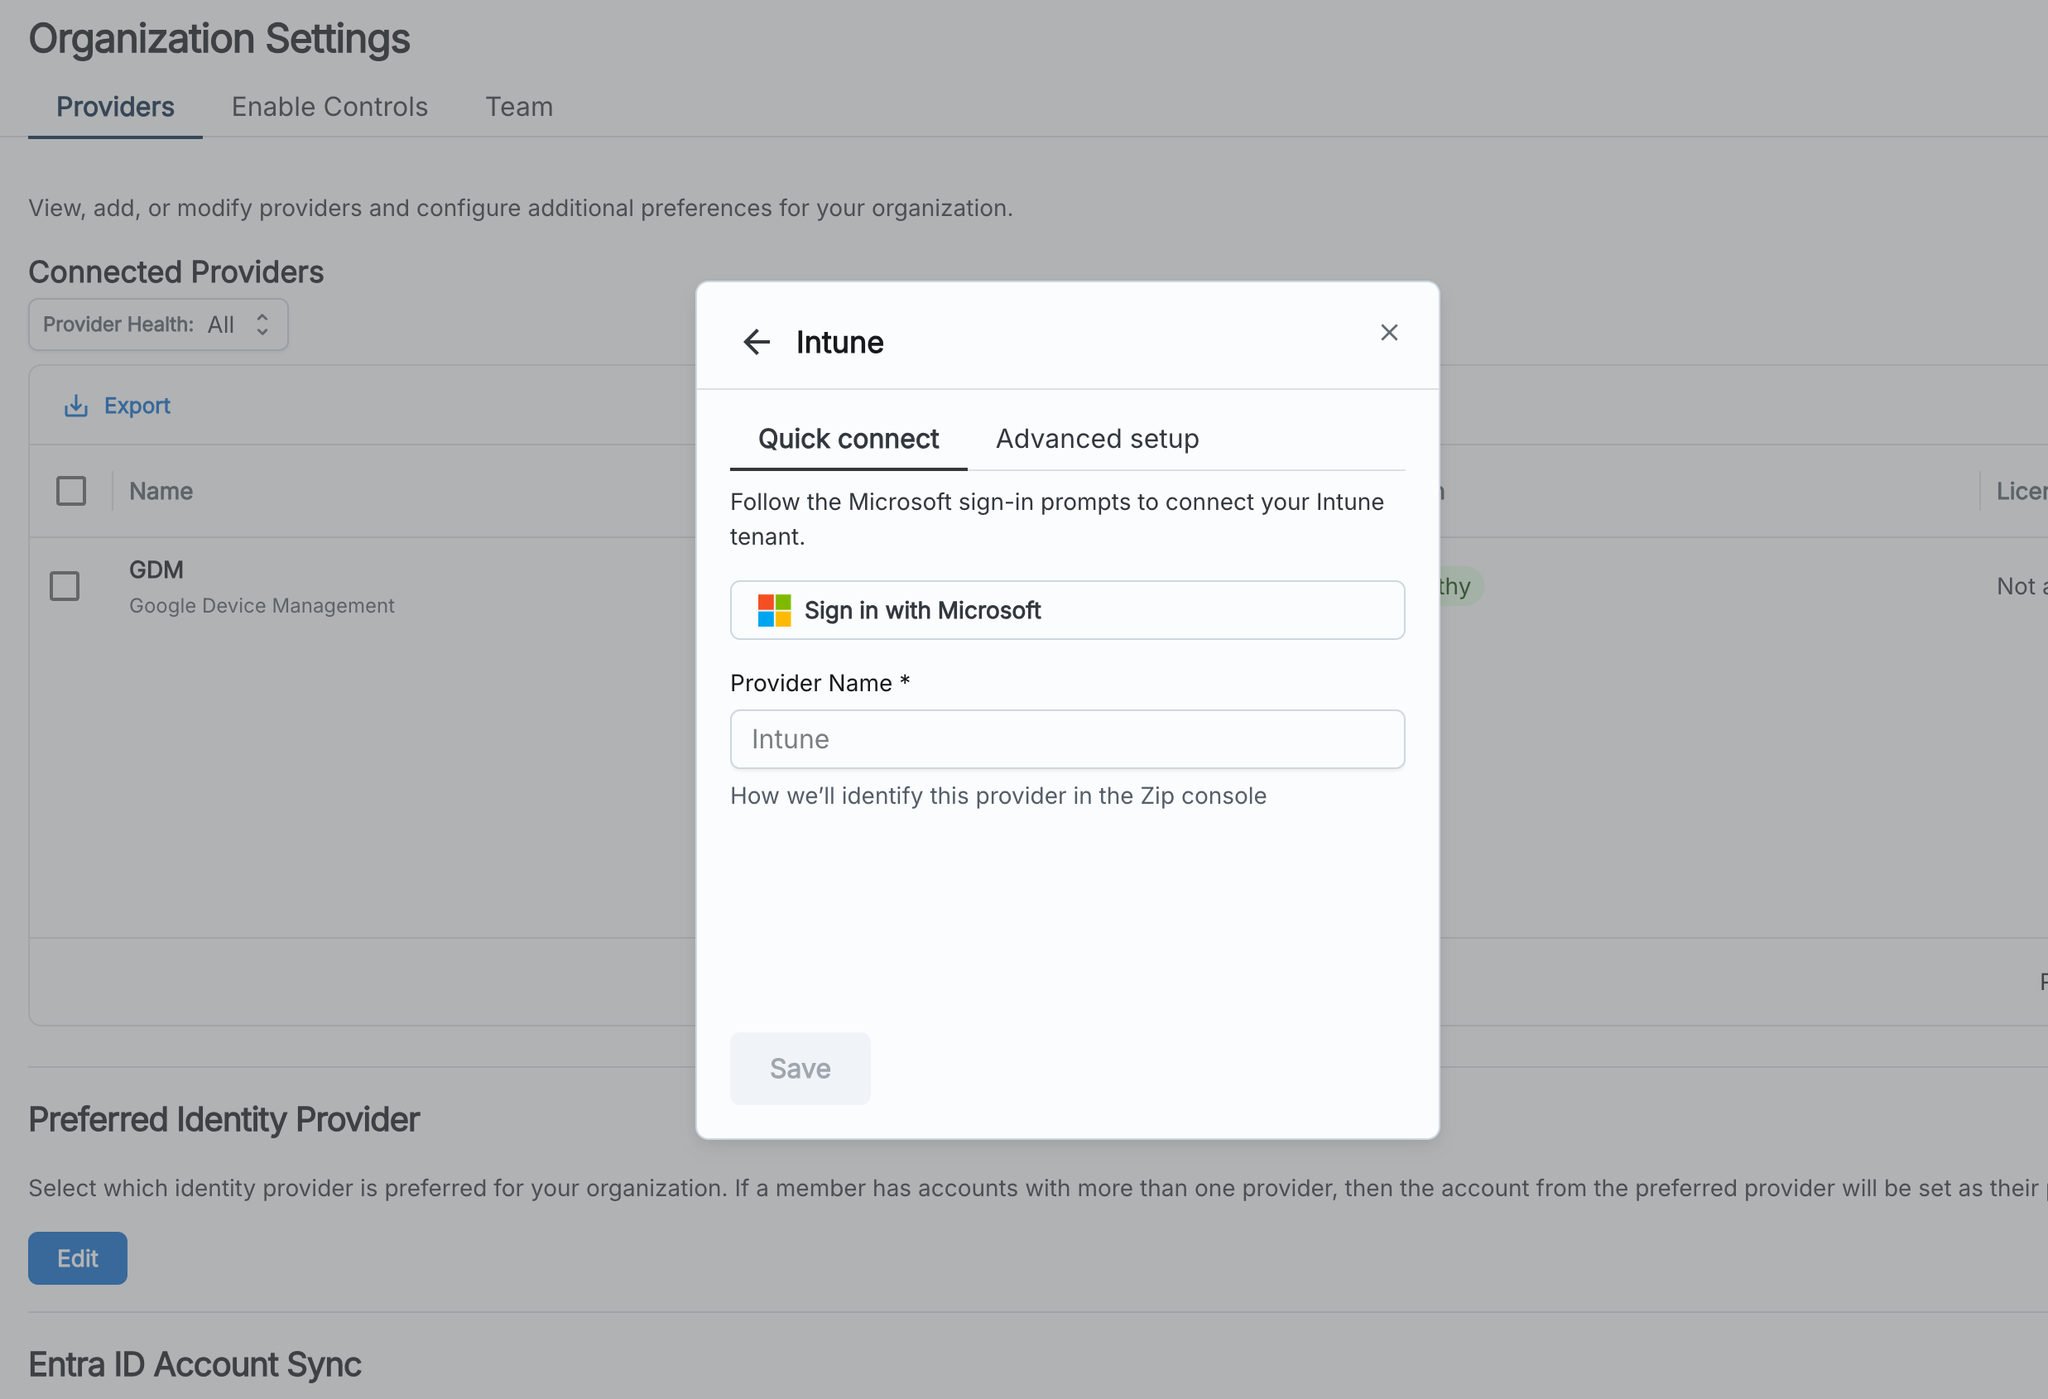
Task: Click the Provider Name * label
Action: pos(820,683)
